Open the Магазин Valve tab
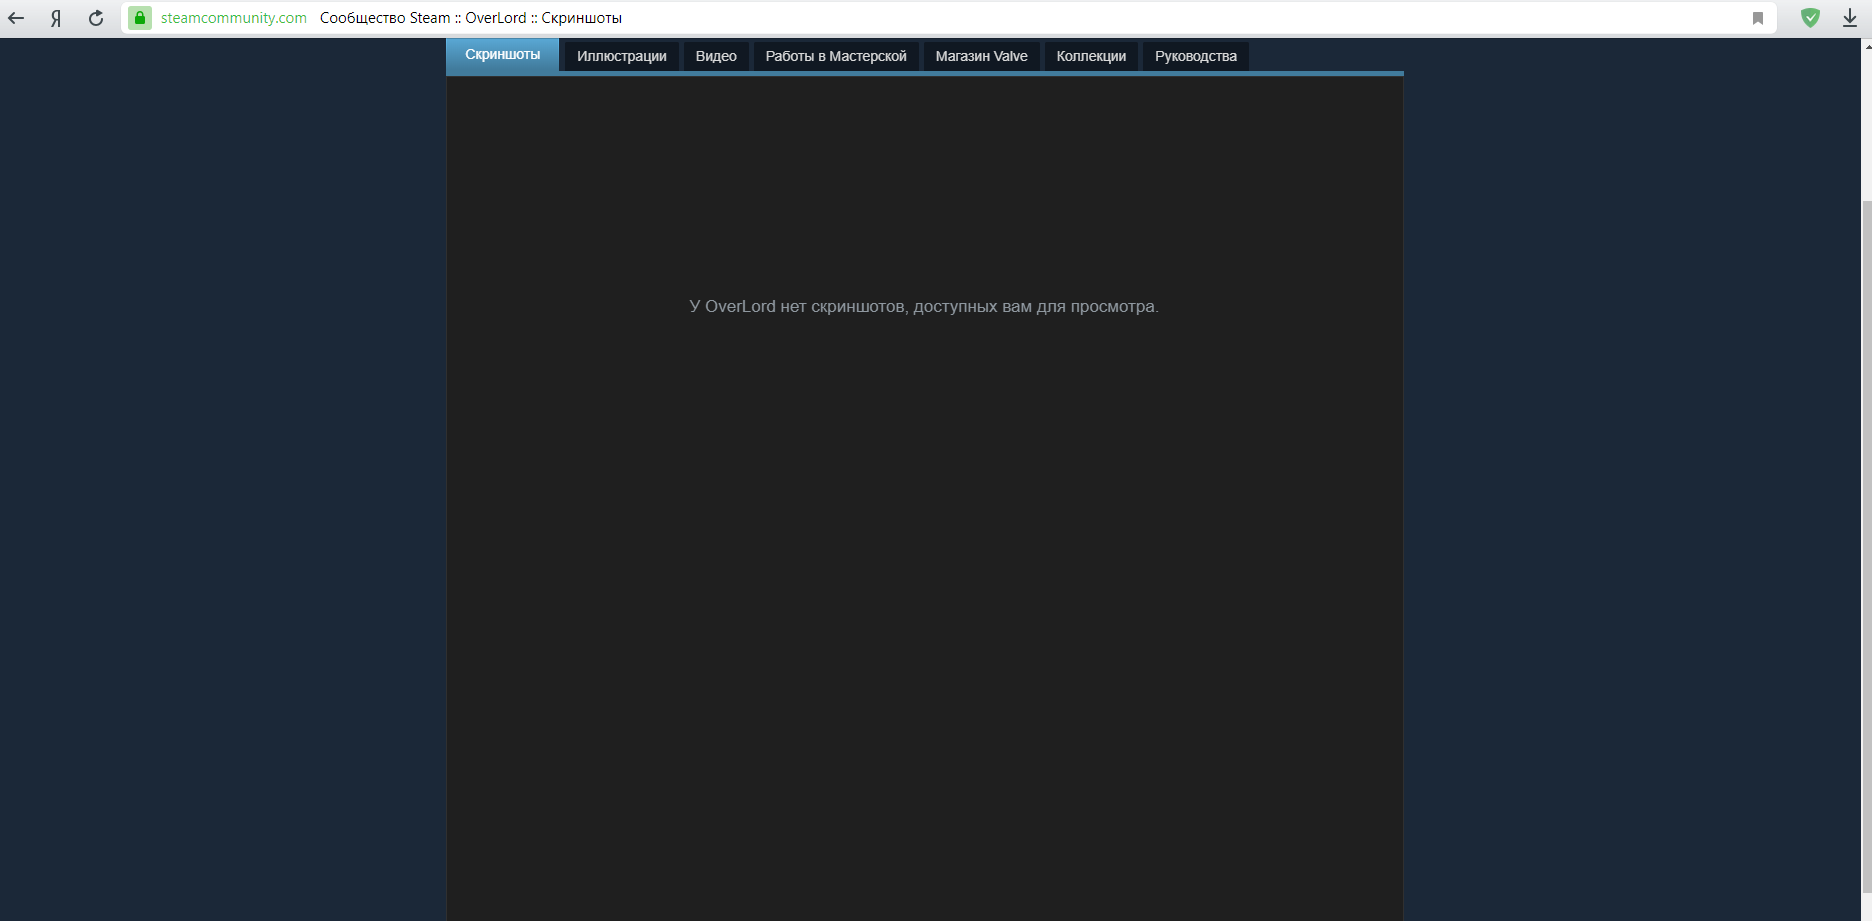Screen dimensions: 1872x921 pyautogui.click(x=982, y=56)
